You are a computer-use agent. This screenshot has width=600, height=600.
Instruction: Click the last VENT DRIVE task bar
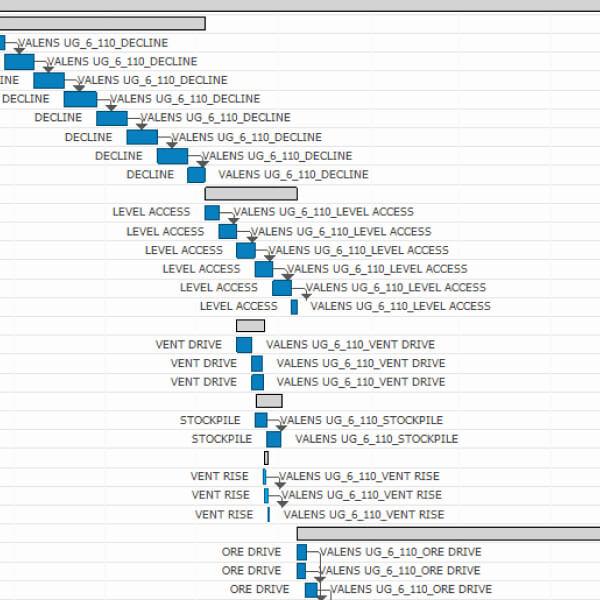coord(258,382)
